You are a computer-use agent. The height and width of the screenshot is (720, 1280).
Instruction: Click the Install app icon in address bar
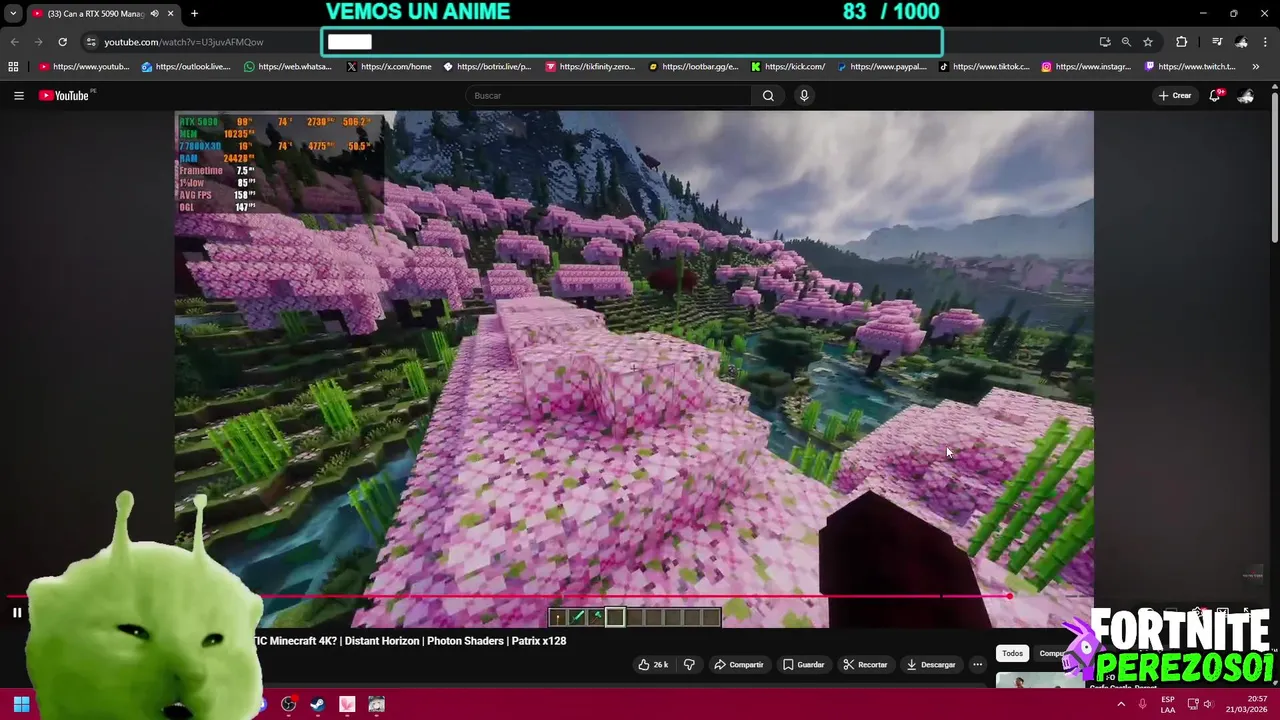coord(1104,42)
